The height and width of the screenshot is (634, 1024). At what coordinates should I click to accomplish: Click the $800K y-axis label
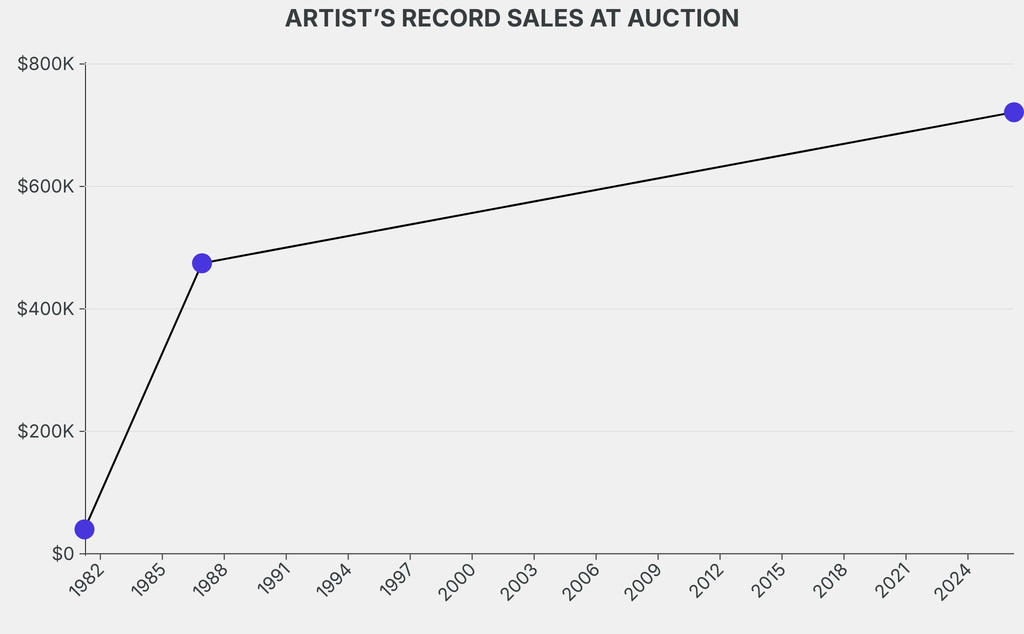click(46, 64)
